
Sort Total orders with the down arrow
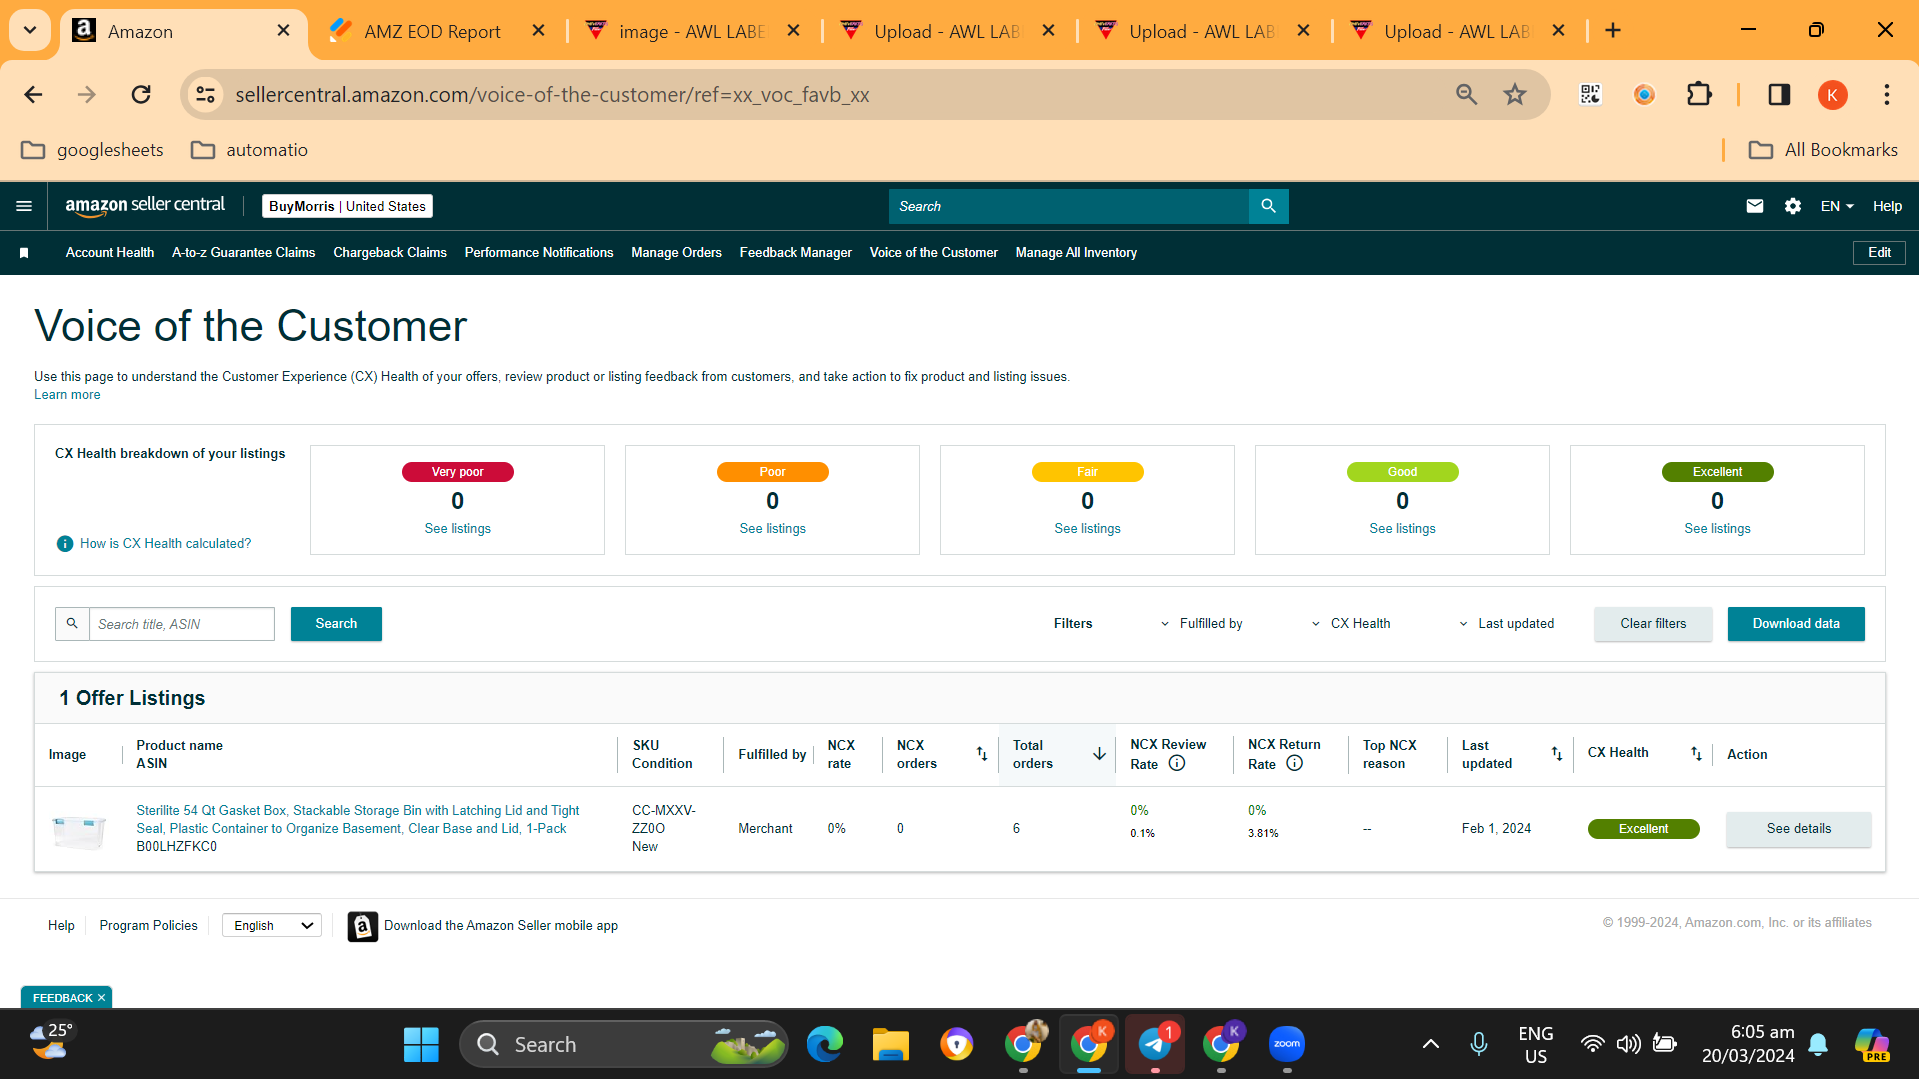click(1099, 754)
